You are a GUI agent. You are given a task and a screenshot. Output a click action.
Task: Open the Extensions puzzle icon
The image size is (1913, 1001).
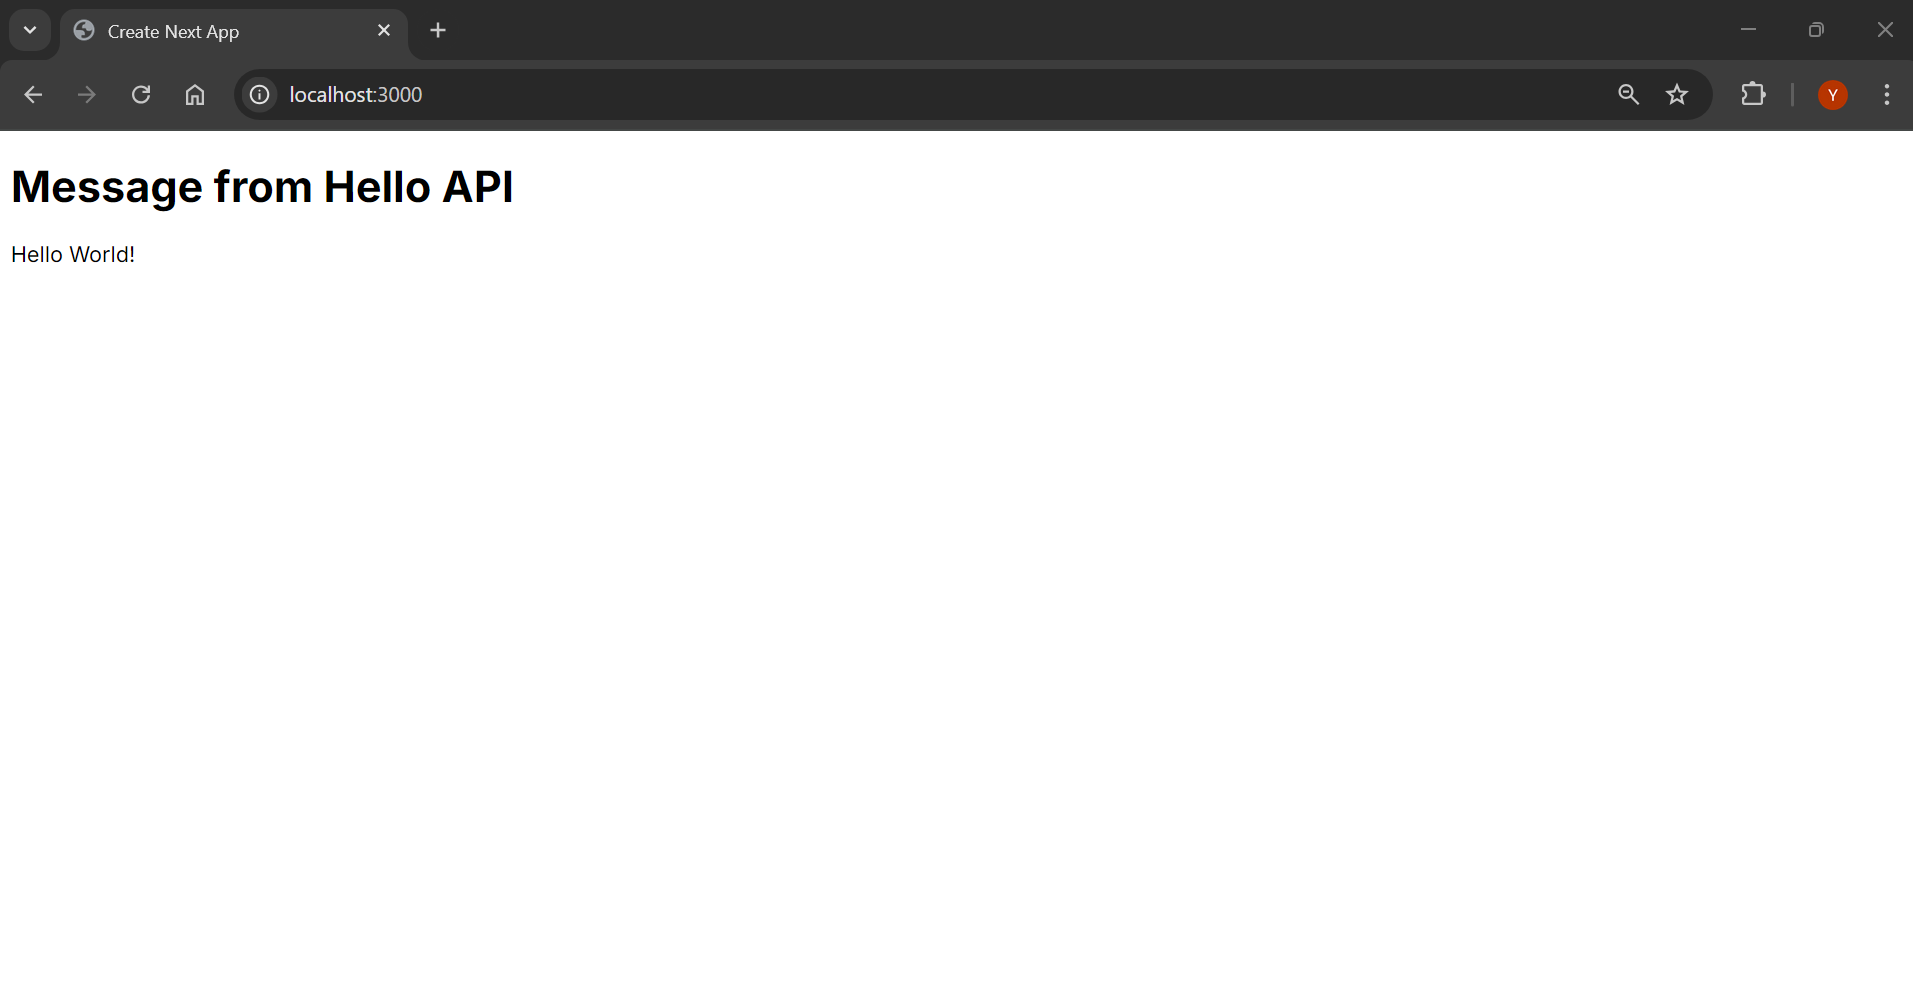coord(1753,94)
